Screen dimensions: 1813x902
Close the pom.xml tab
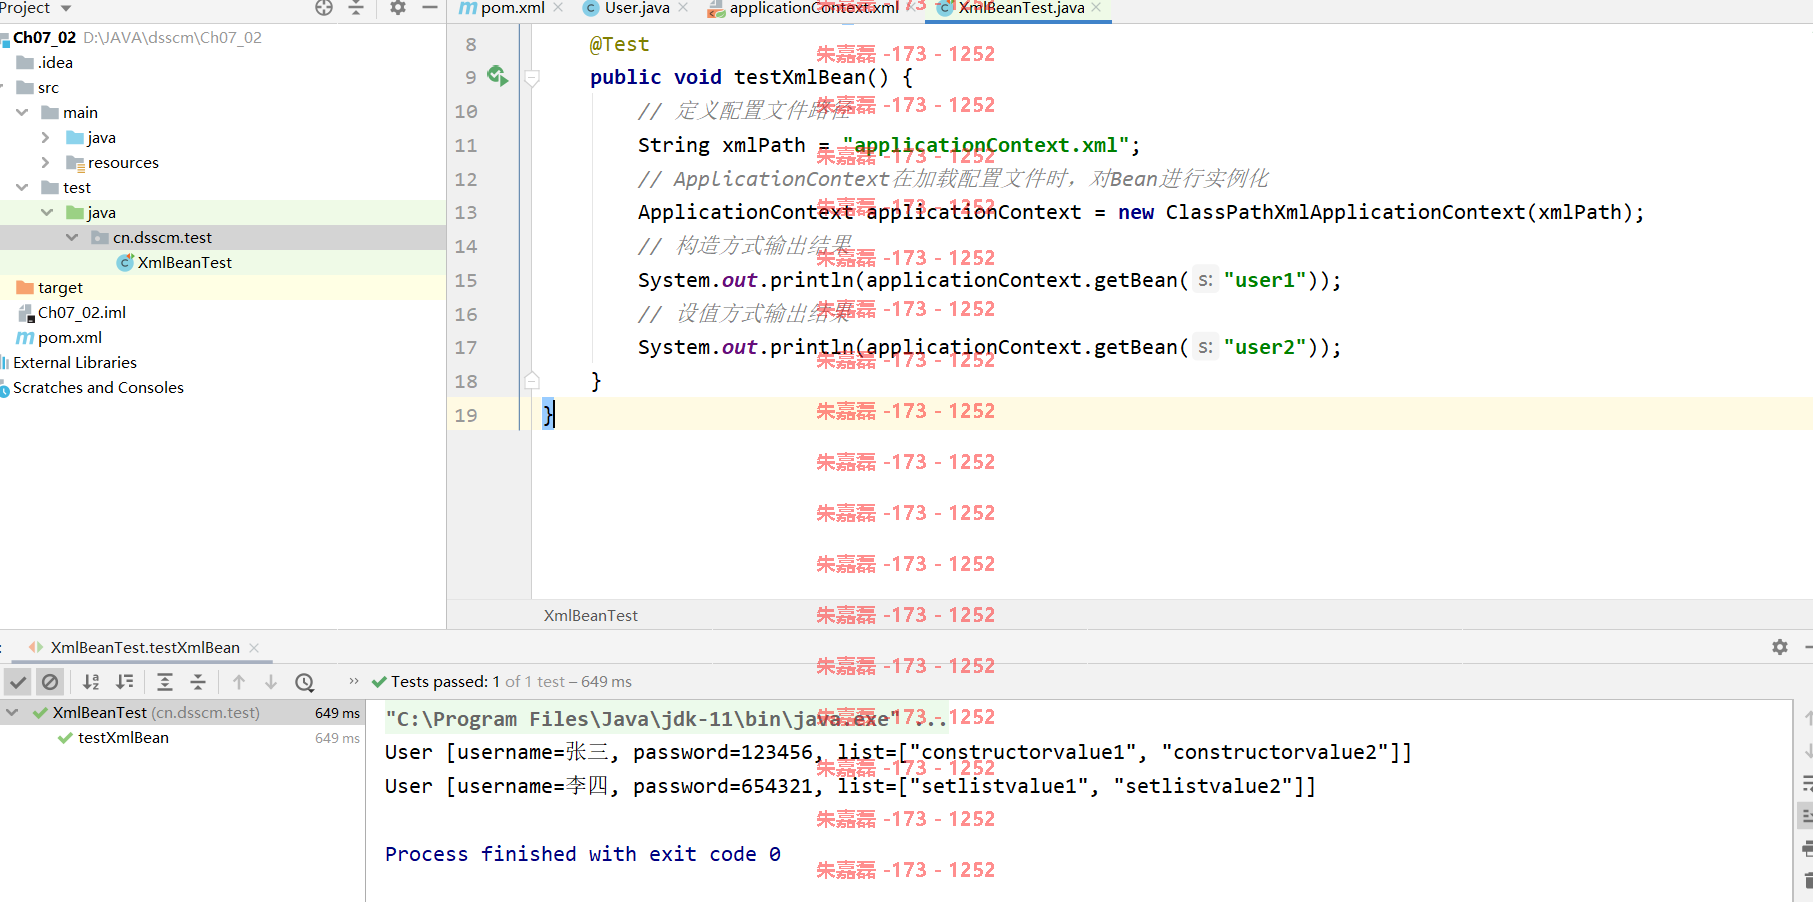click(x=558, y=8)
